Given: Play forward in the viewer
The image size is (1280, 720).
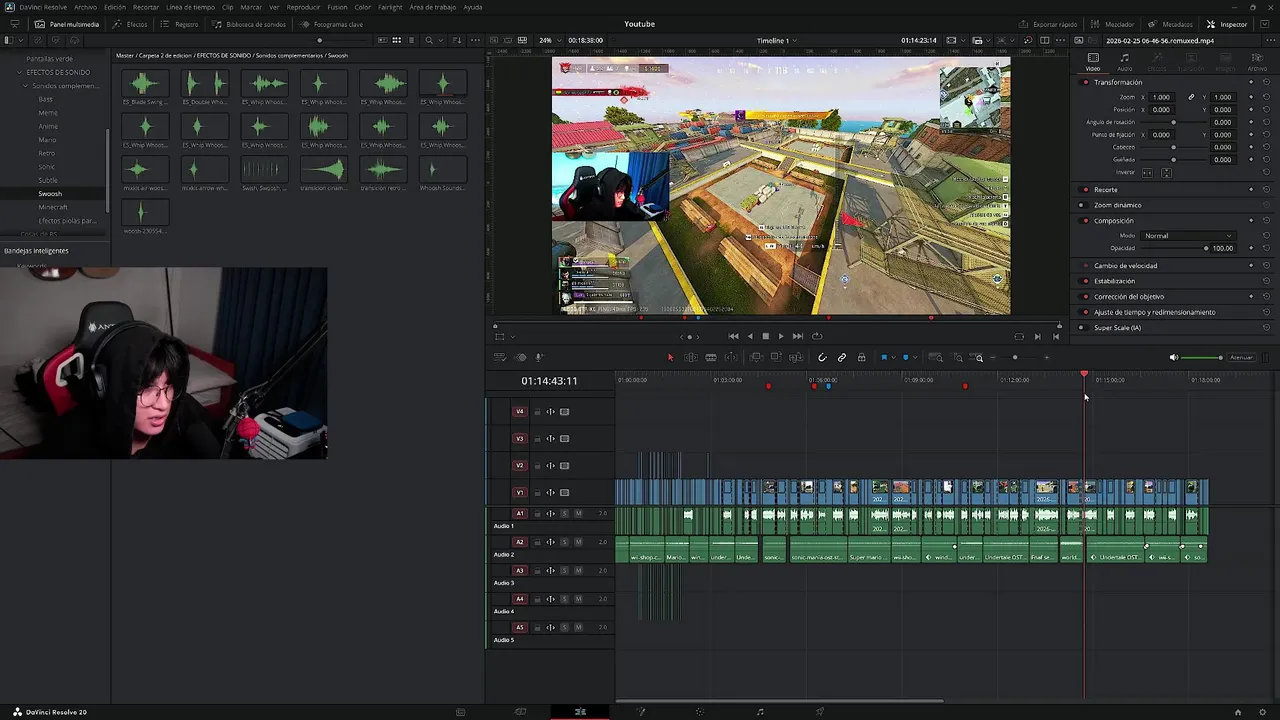Looking at the screenshot, I should point(781,336).
